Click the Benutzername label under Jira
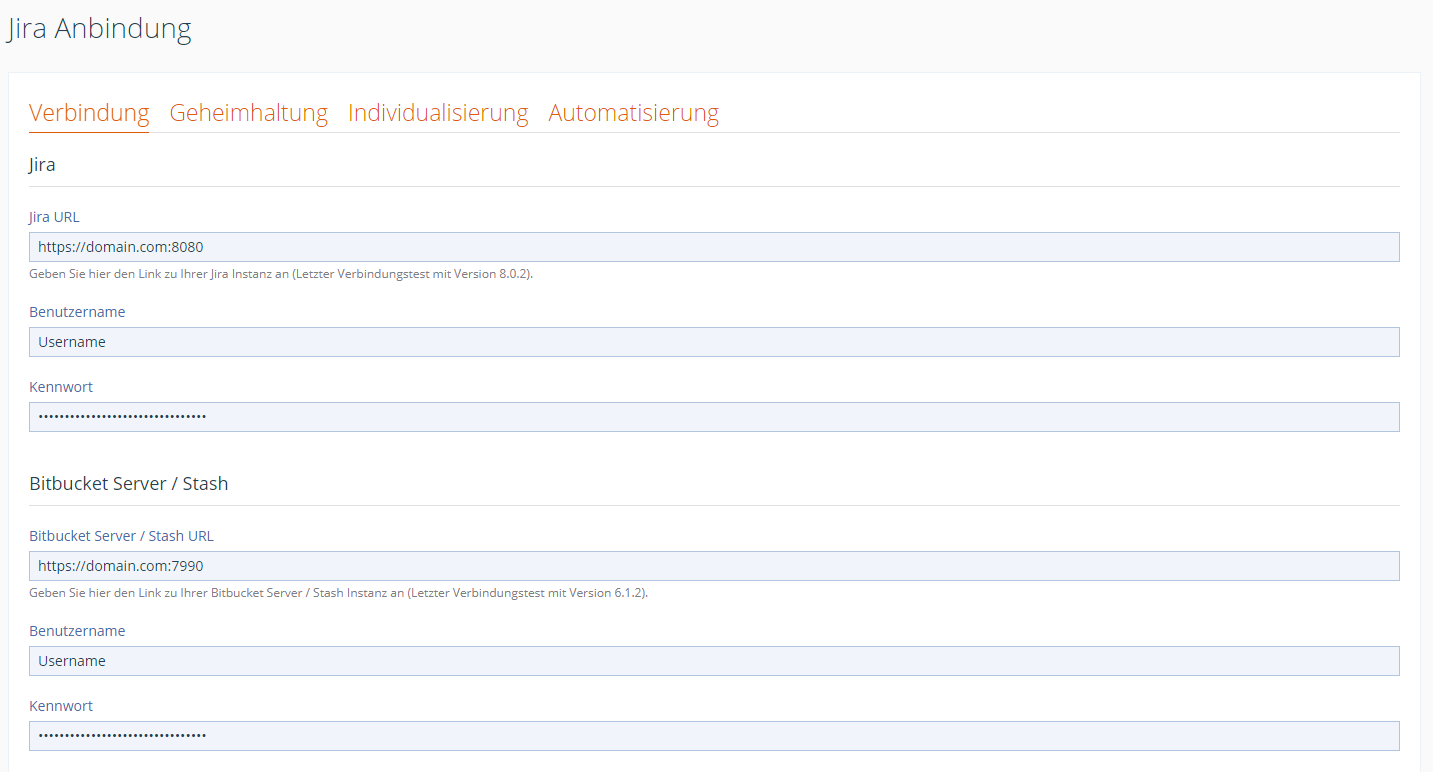The width and height of the screenshot is (1433, 772). click(77, 312)
